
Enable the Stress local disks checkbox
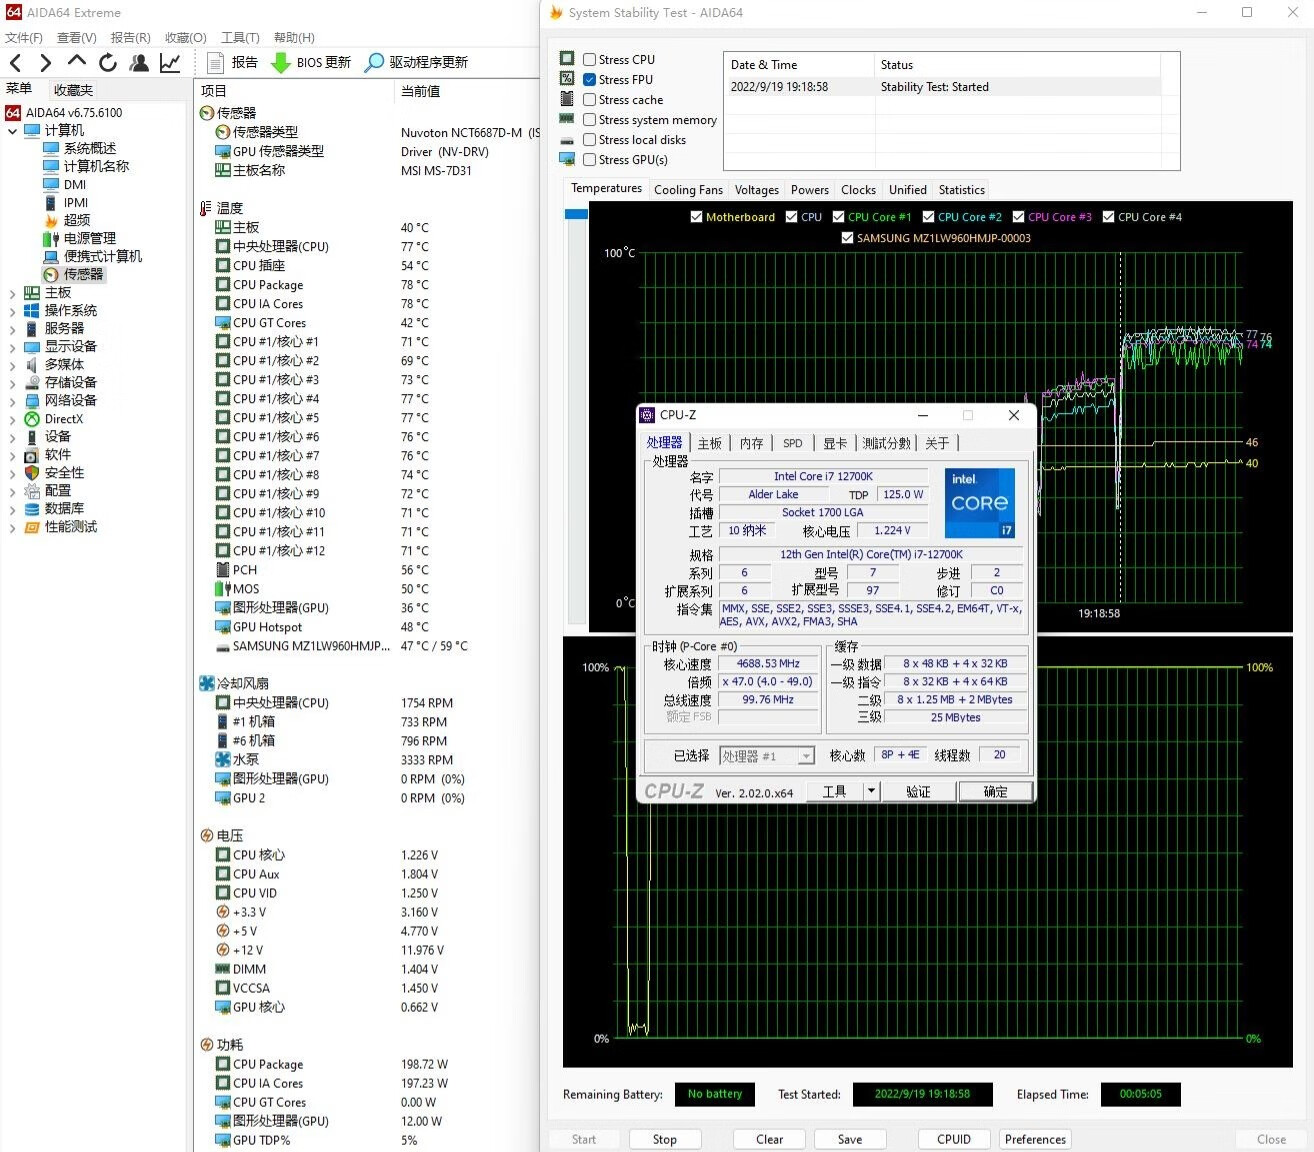point(590,140)
